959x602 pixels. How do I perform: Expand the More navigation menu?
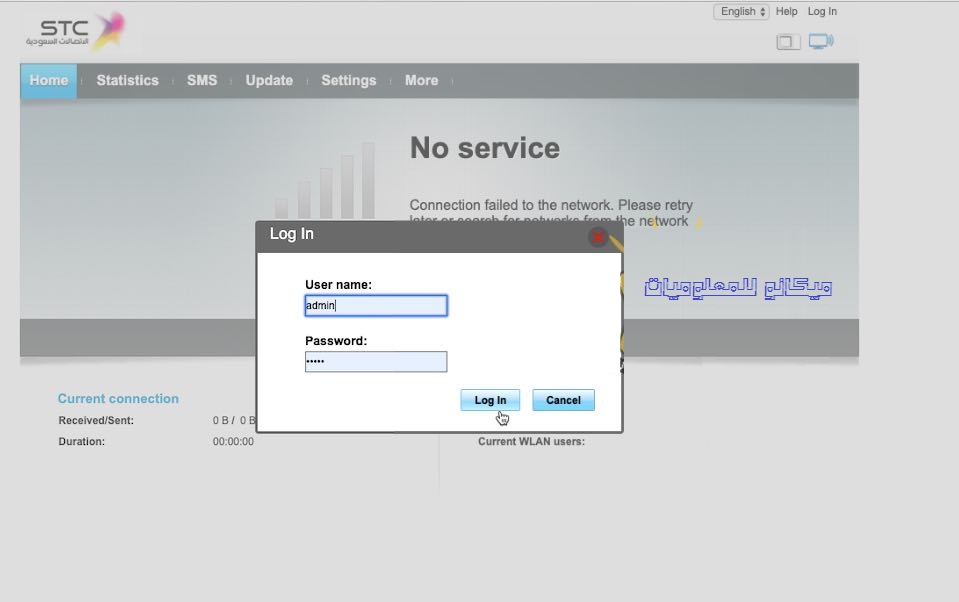point(421,80)
